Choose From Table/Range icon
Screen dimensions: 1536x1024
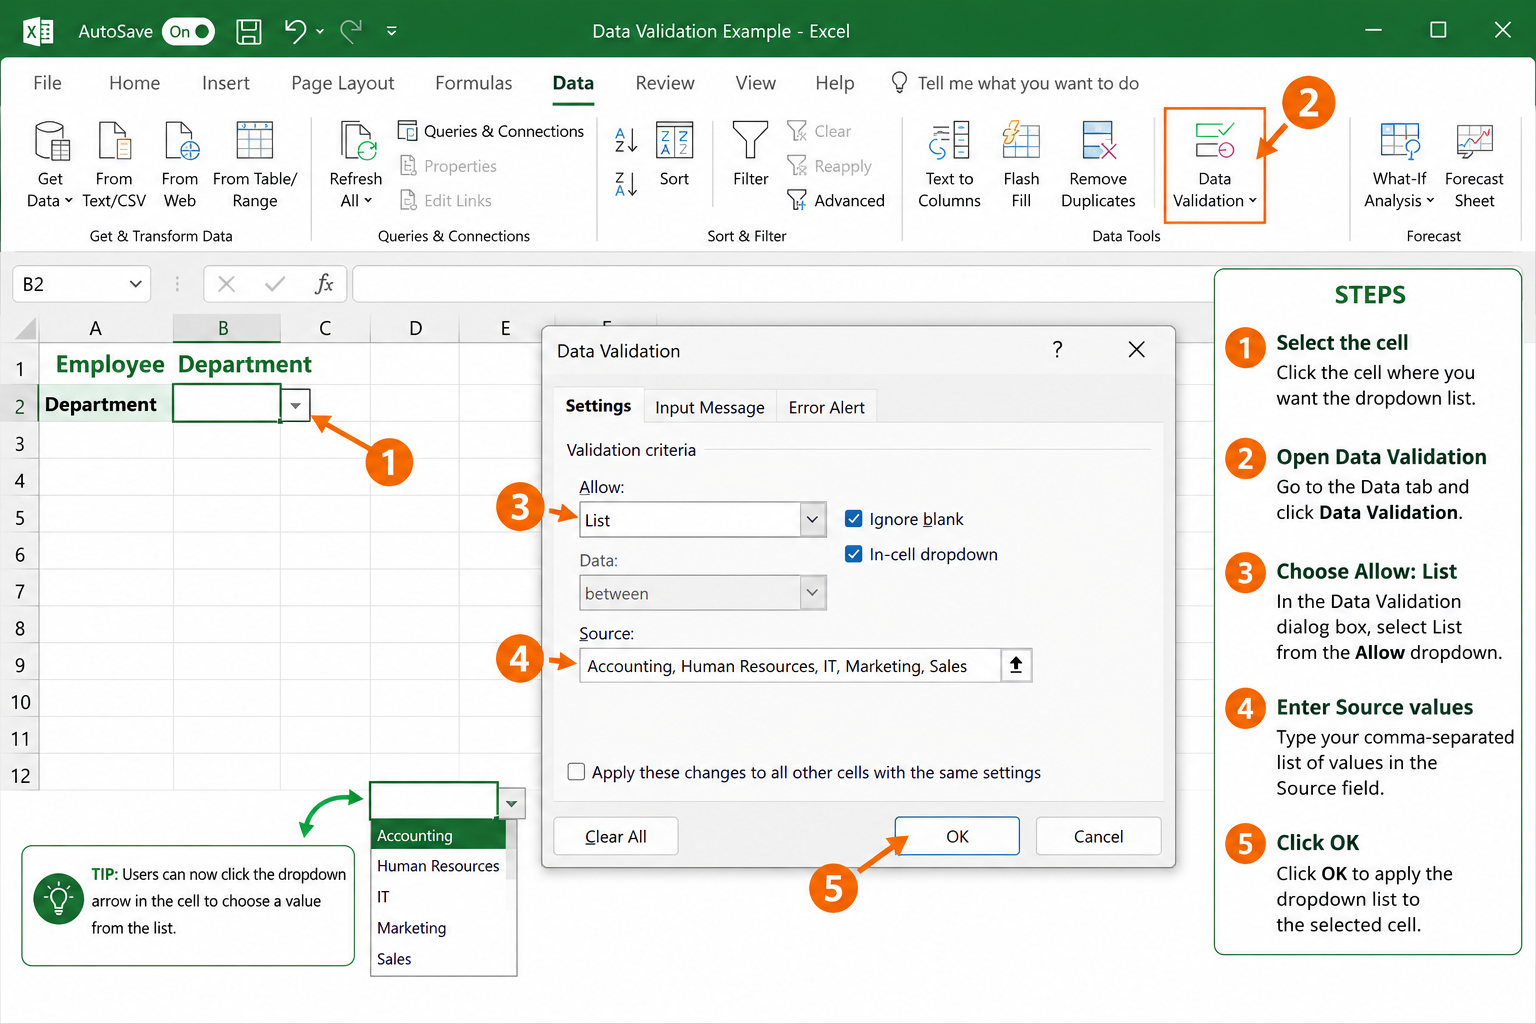point(255,142)
